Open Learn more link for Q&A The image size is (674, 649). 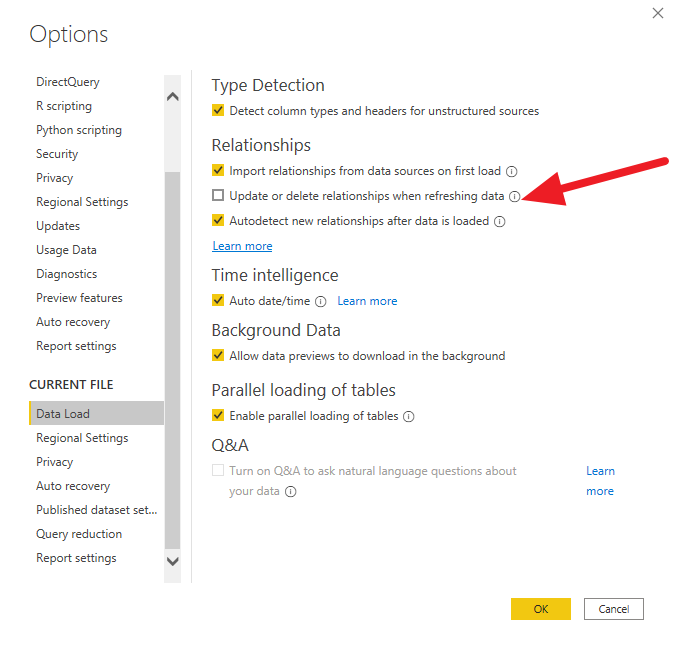pos(600,481)
